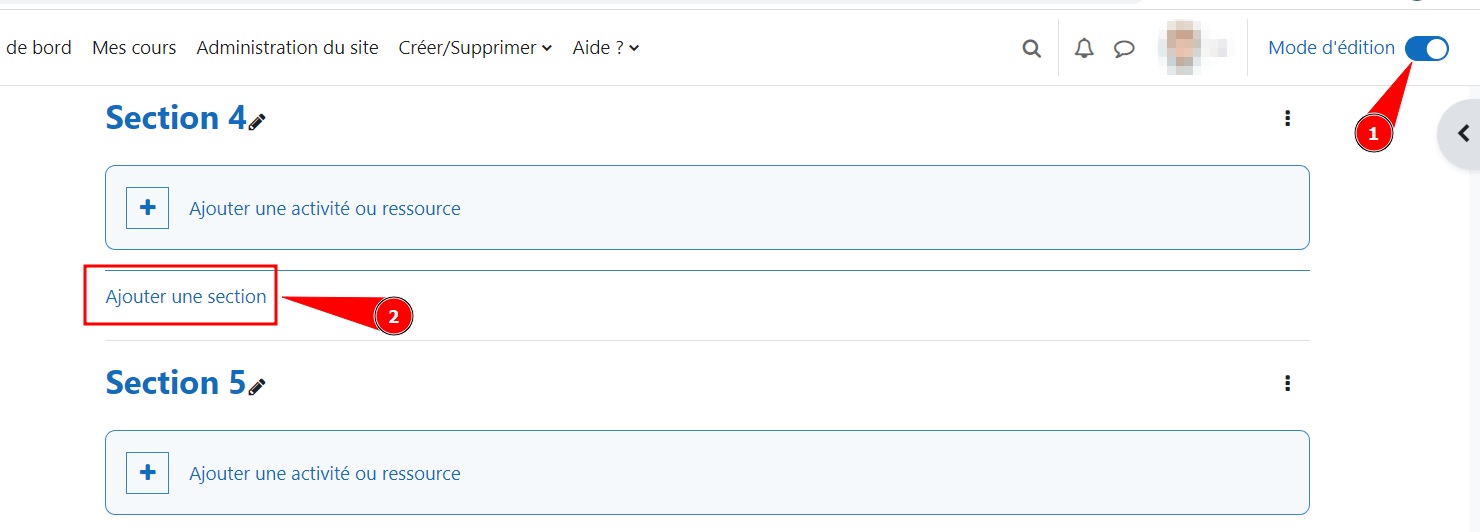Edit Section 4 title with pencil icon
The height and width of the screenshot is (532, 1480).
[x=257, y=122]
